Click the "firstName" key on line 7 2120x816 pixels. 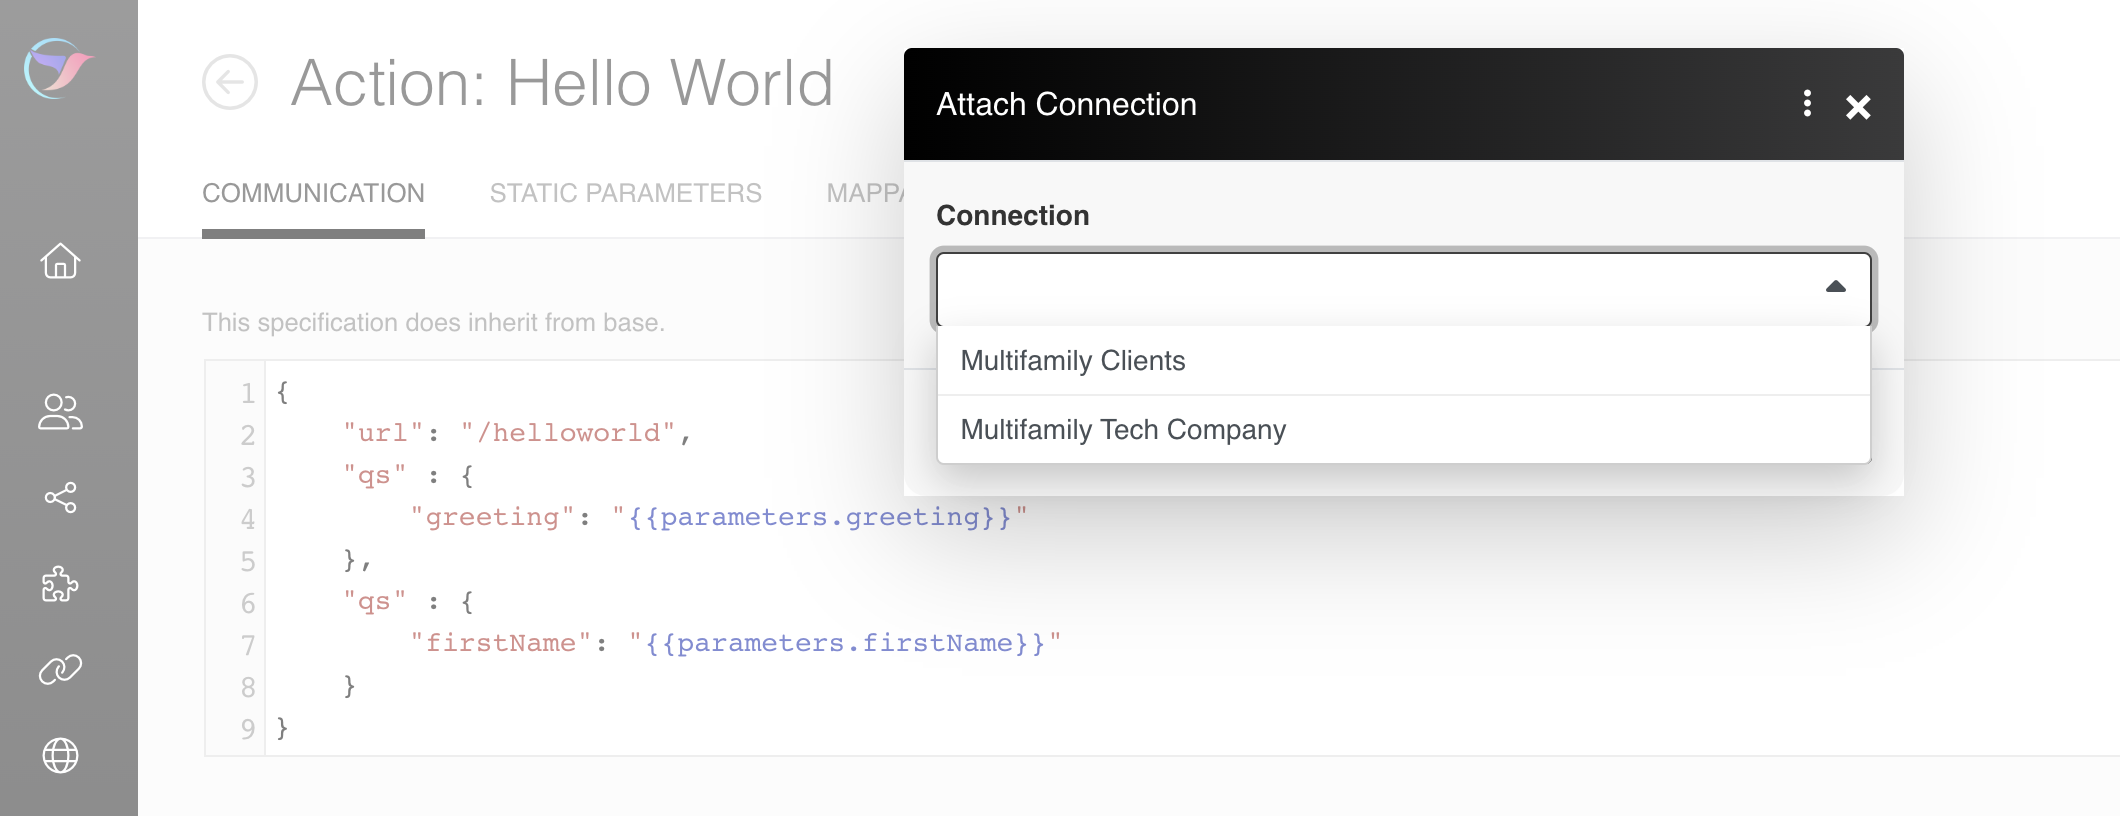point(501,643)
